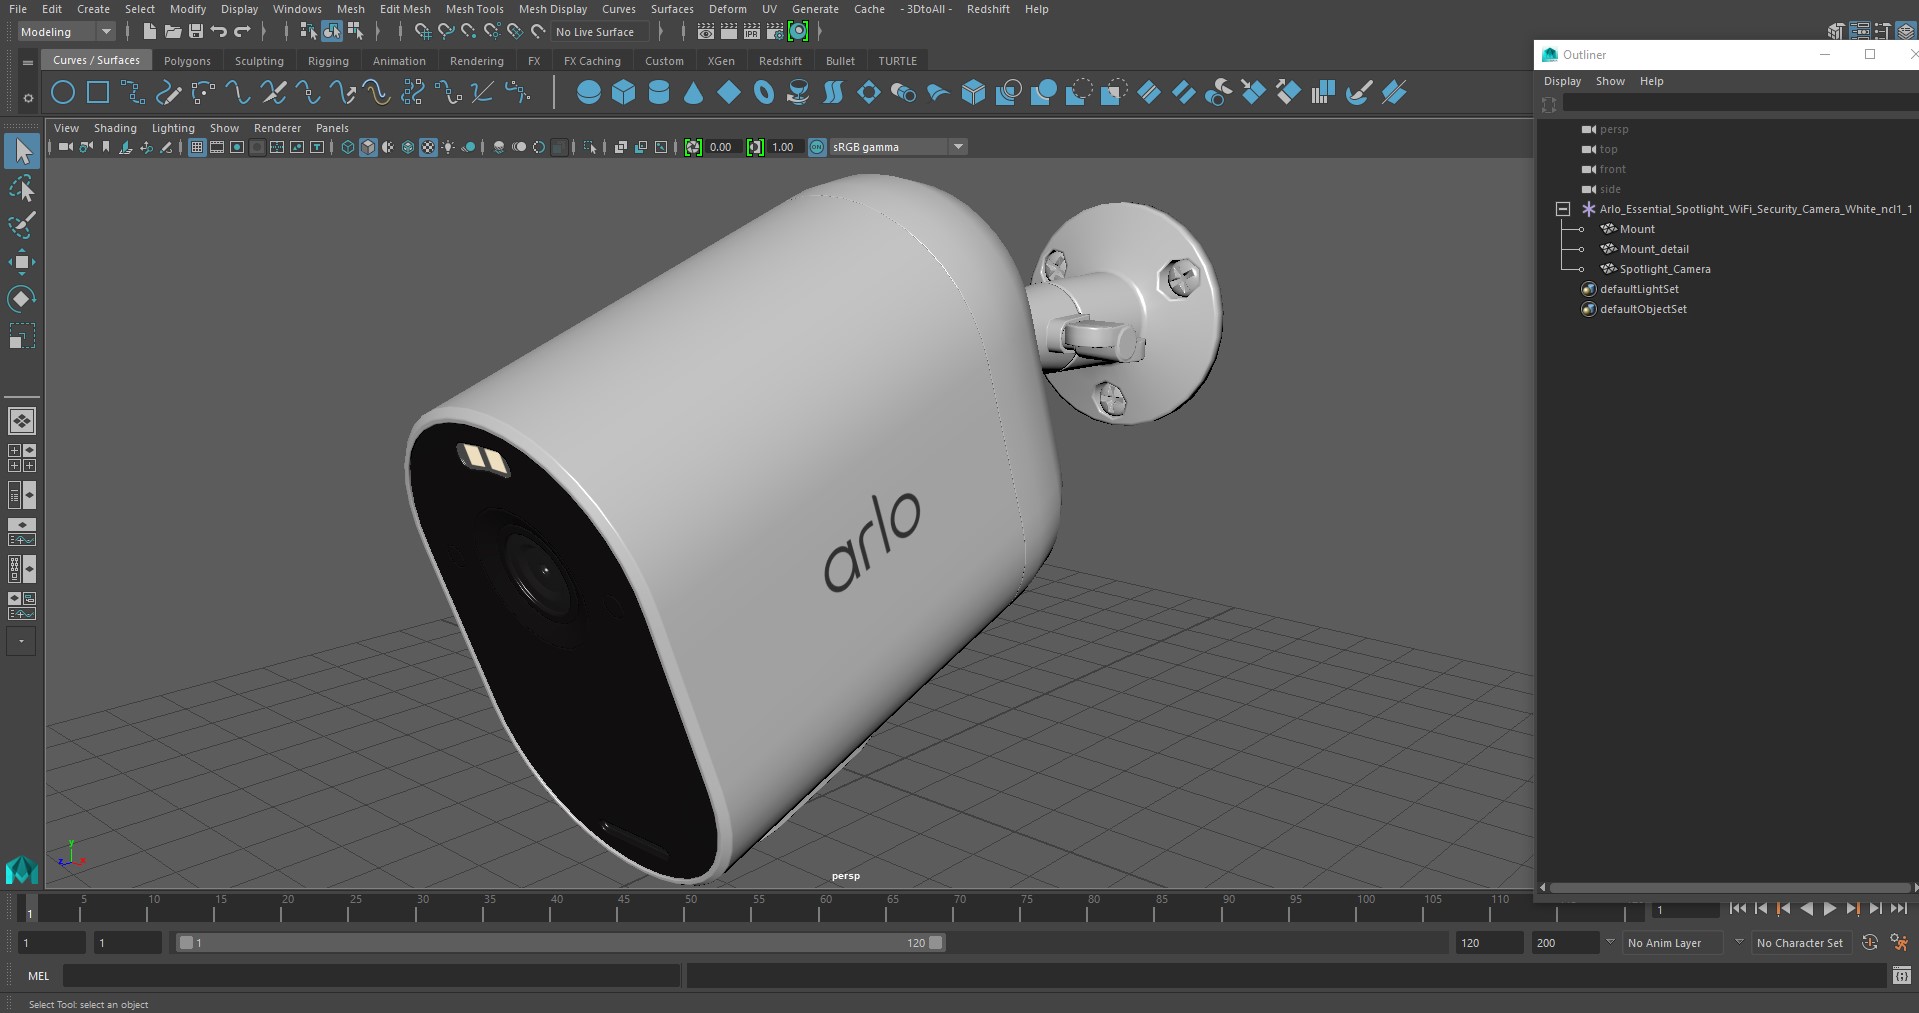Toggle textured display in viewport
The width and height of the screenshot is (1919, 1013).
tap(428, 147)
